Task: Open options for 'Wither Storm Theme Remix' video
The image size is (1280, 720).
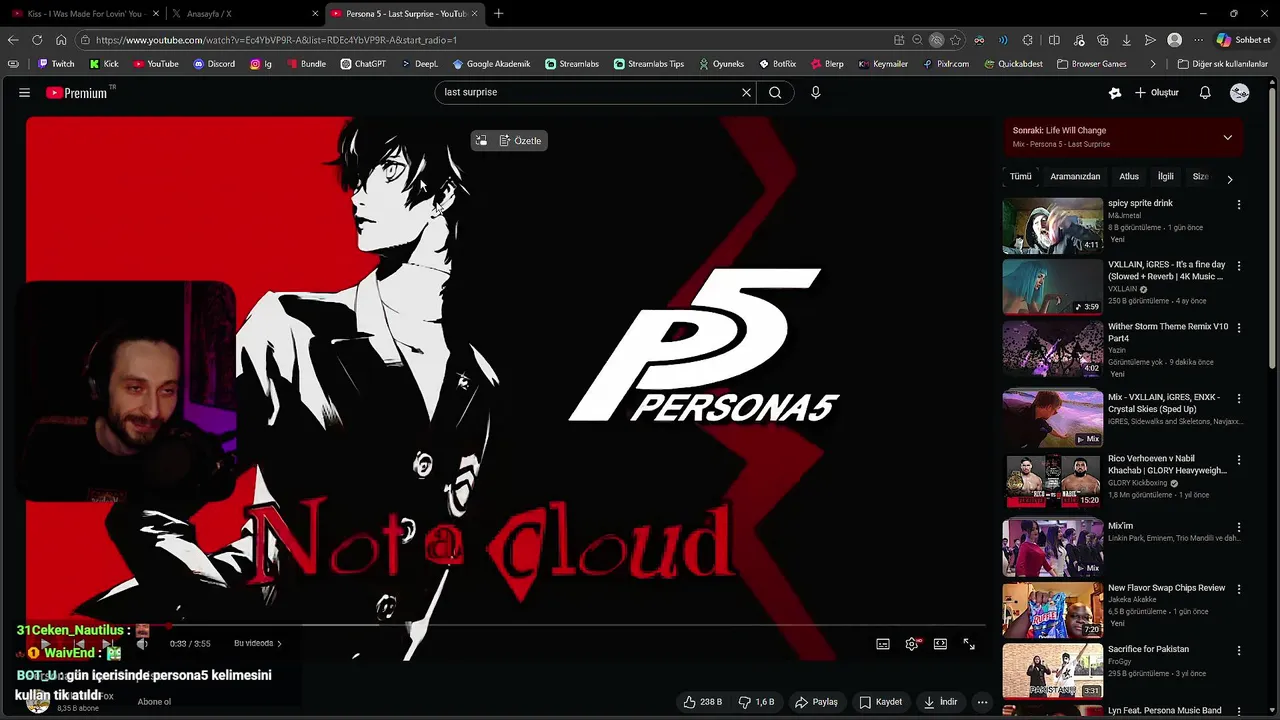Action: tap(1239, 328)
